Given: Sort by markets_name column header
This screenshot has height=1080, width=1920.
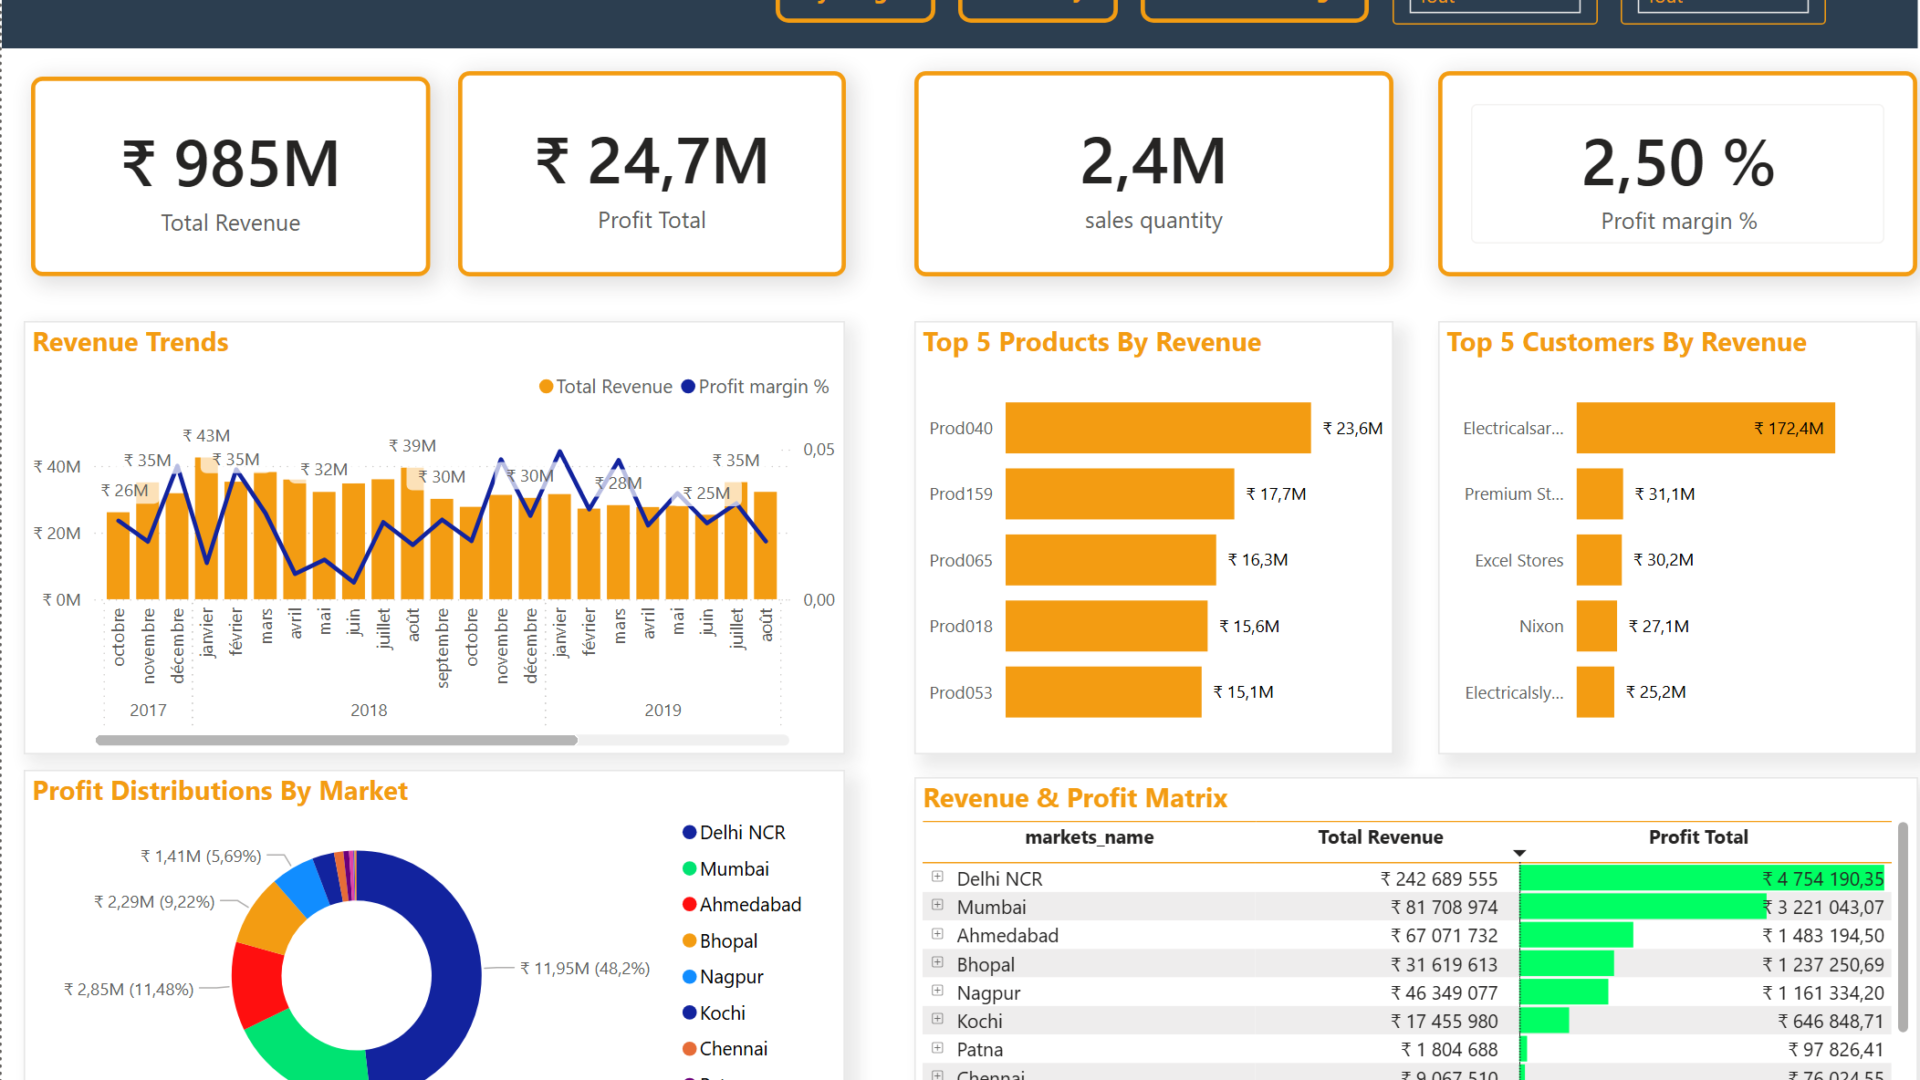Looking at the screenshot, I should click(1088, 837).
